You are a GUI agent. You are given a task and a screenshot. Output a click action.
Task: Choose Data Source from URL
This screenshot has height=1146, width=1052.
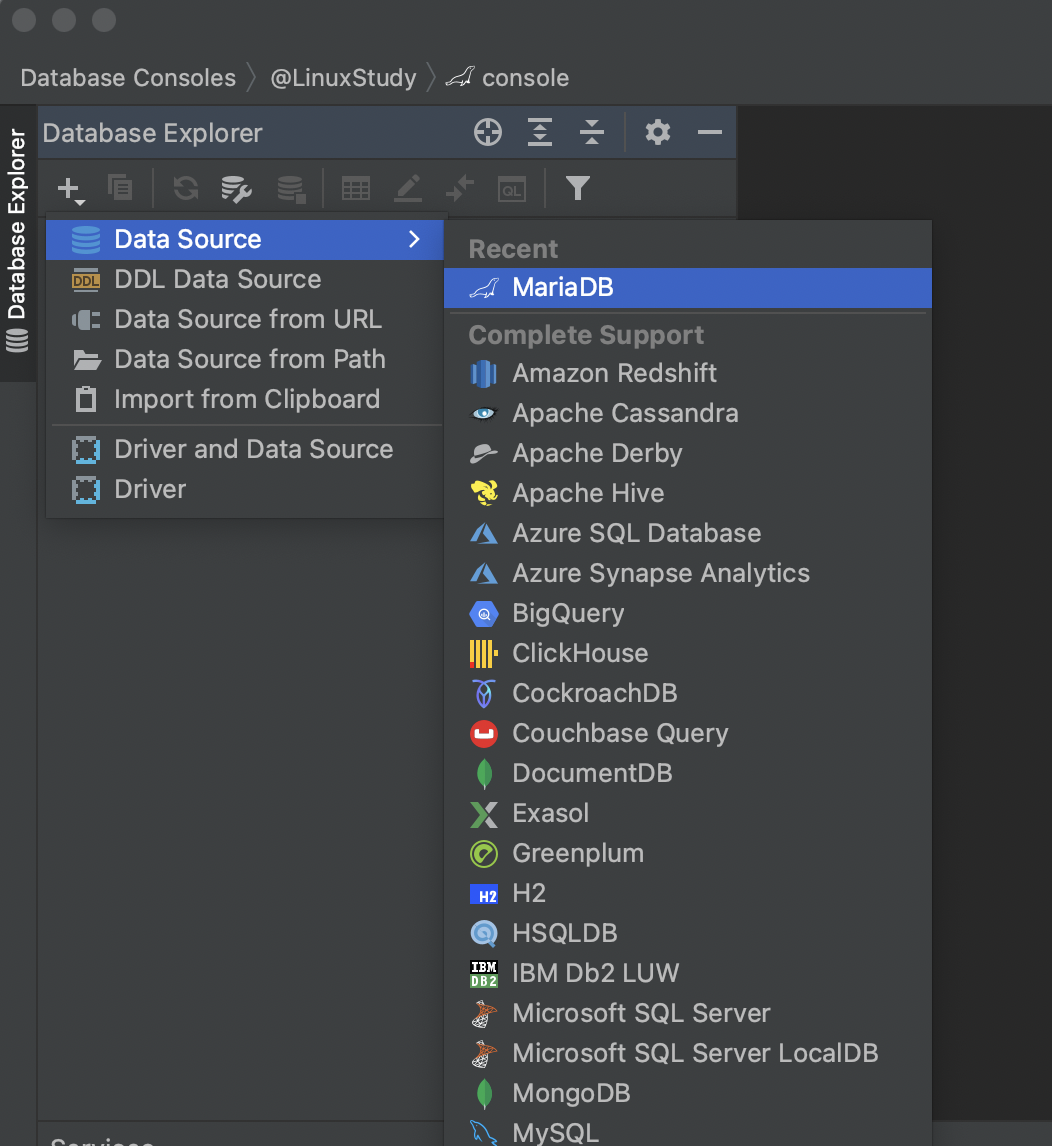pyautogui.click(x=245, y=319)
